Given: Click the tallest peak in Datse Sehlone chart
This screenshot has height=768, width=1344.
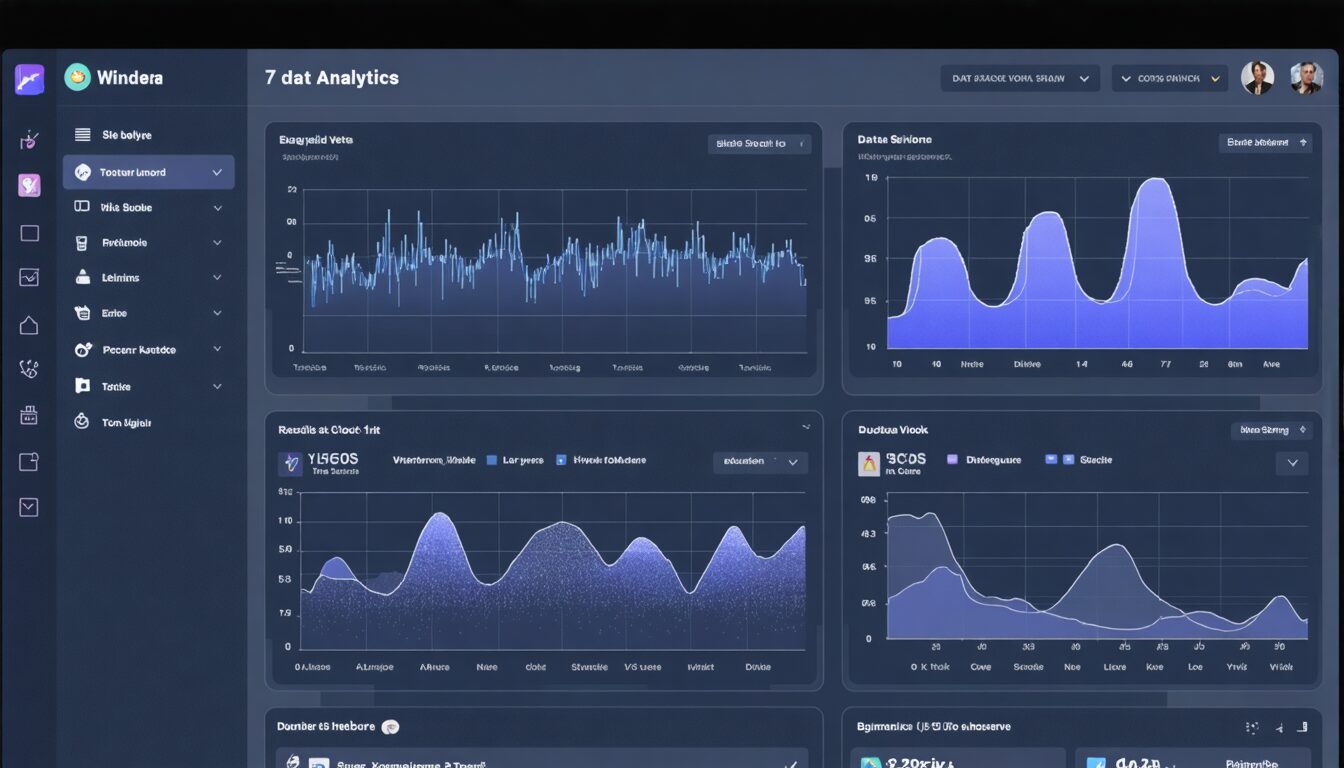Looking at the screenshot, I should (1155, 180).
